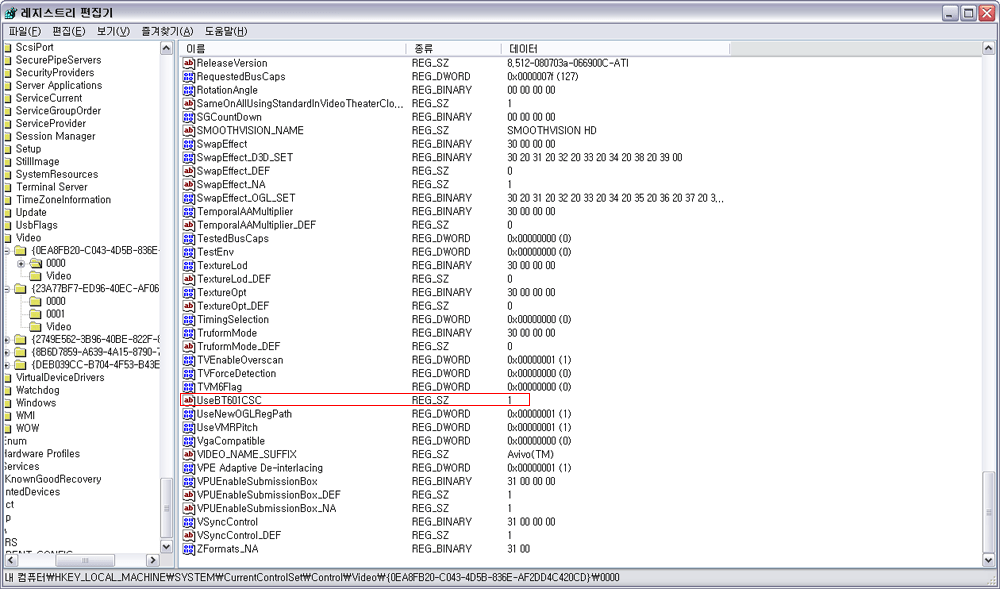Click the ReleaseVersion string value icon

point(188,63)
